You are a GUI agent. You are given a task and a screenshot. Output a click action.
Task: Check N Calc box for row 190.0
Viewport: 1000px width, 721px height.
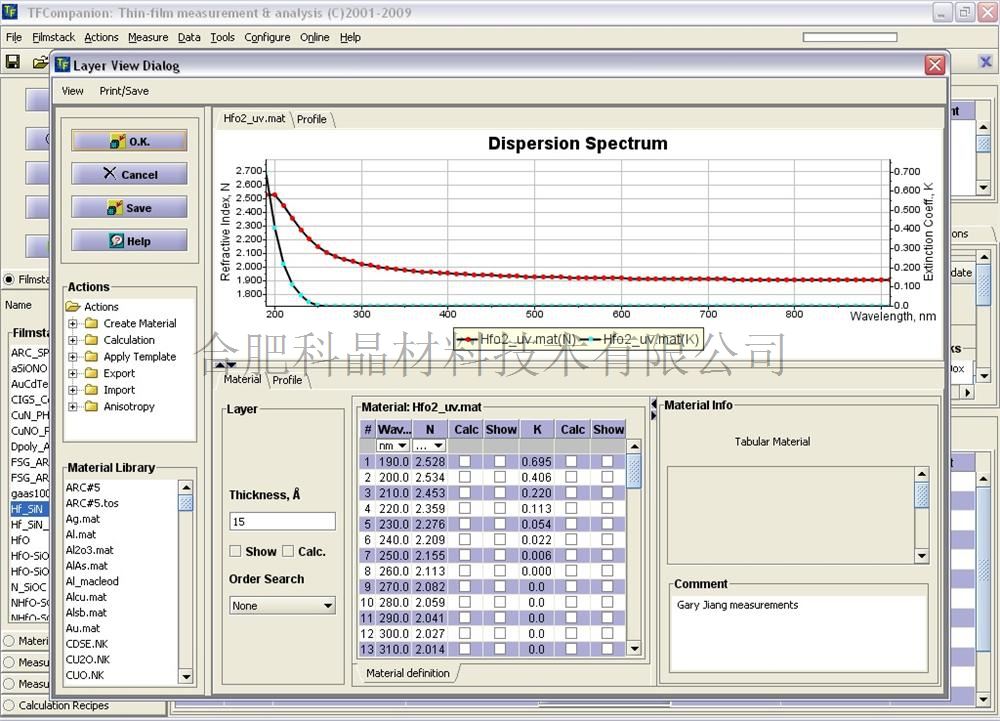click(x=465, y=461)
